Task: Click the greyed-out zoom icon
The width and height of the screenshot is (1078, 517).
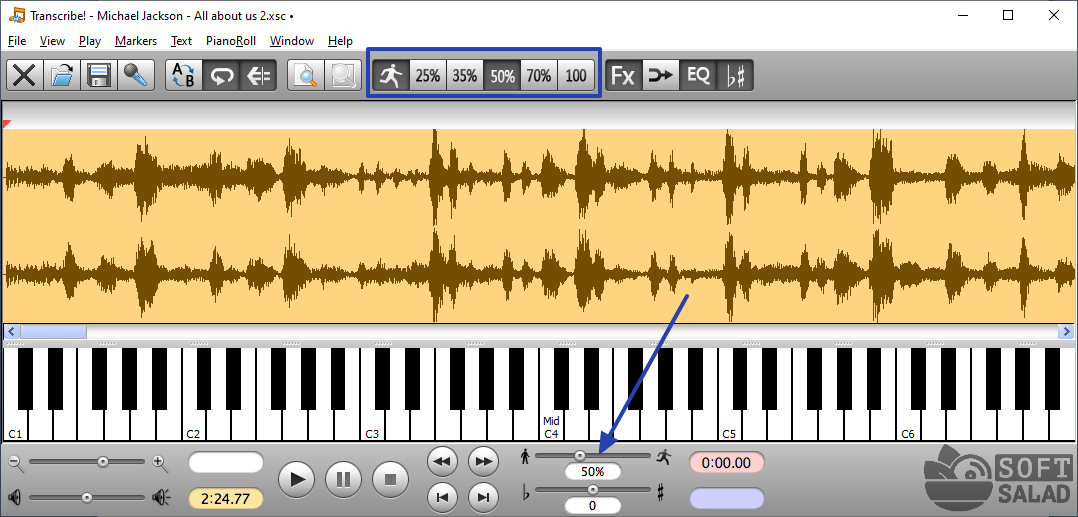Action: 342,75
